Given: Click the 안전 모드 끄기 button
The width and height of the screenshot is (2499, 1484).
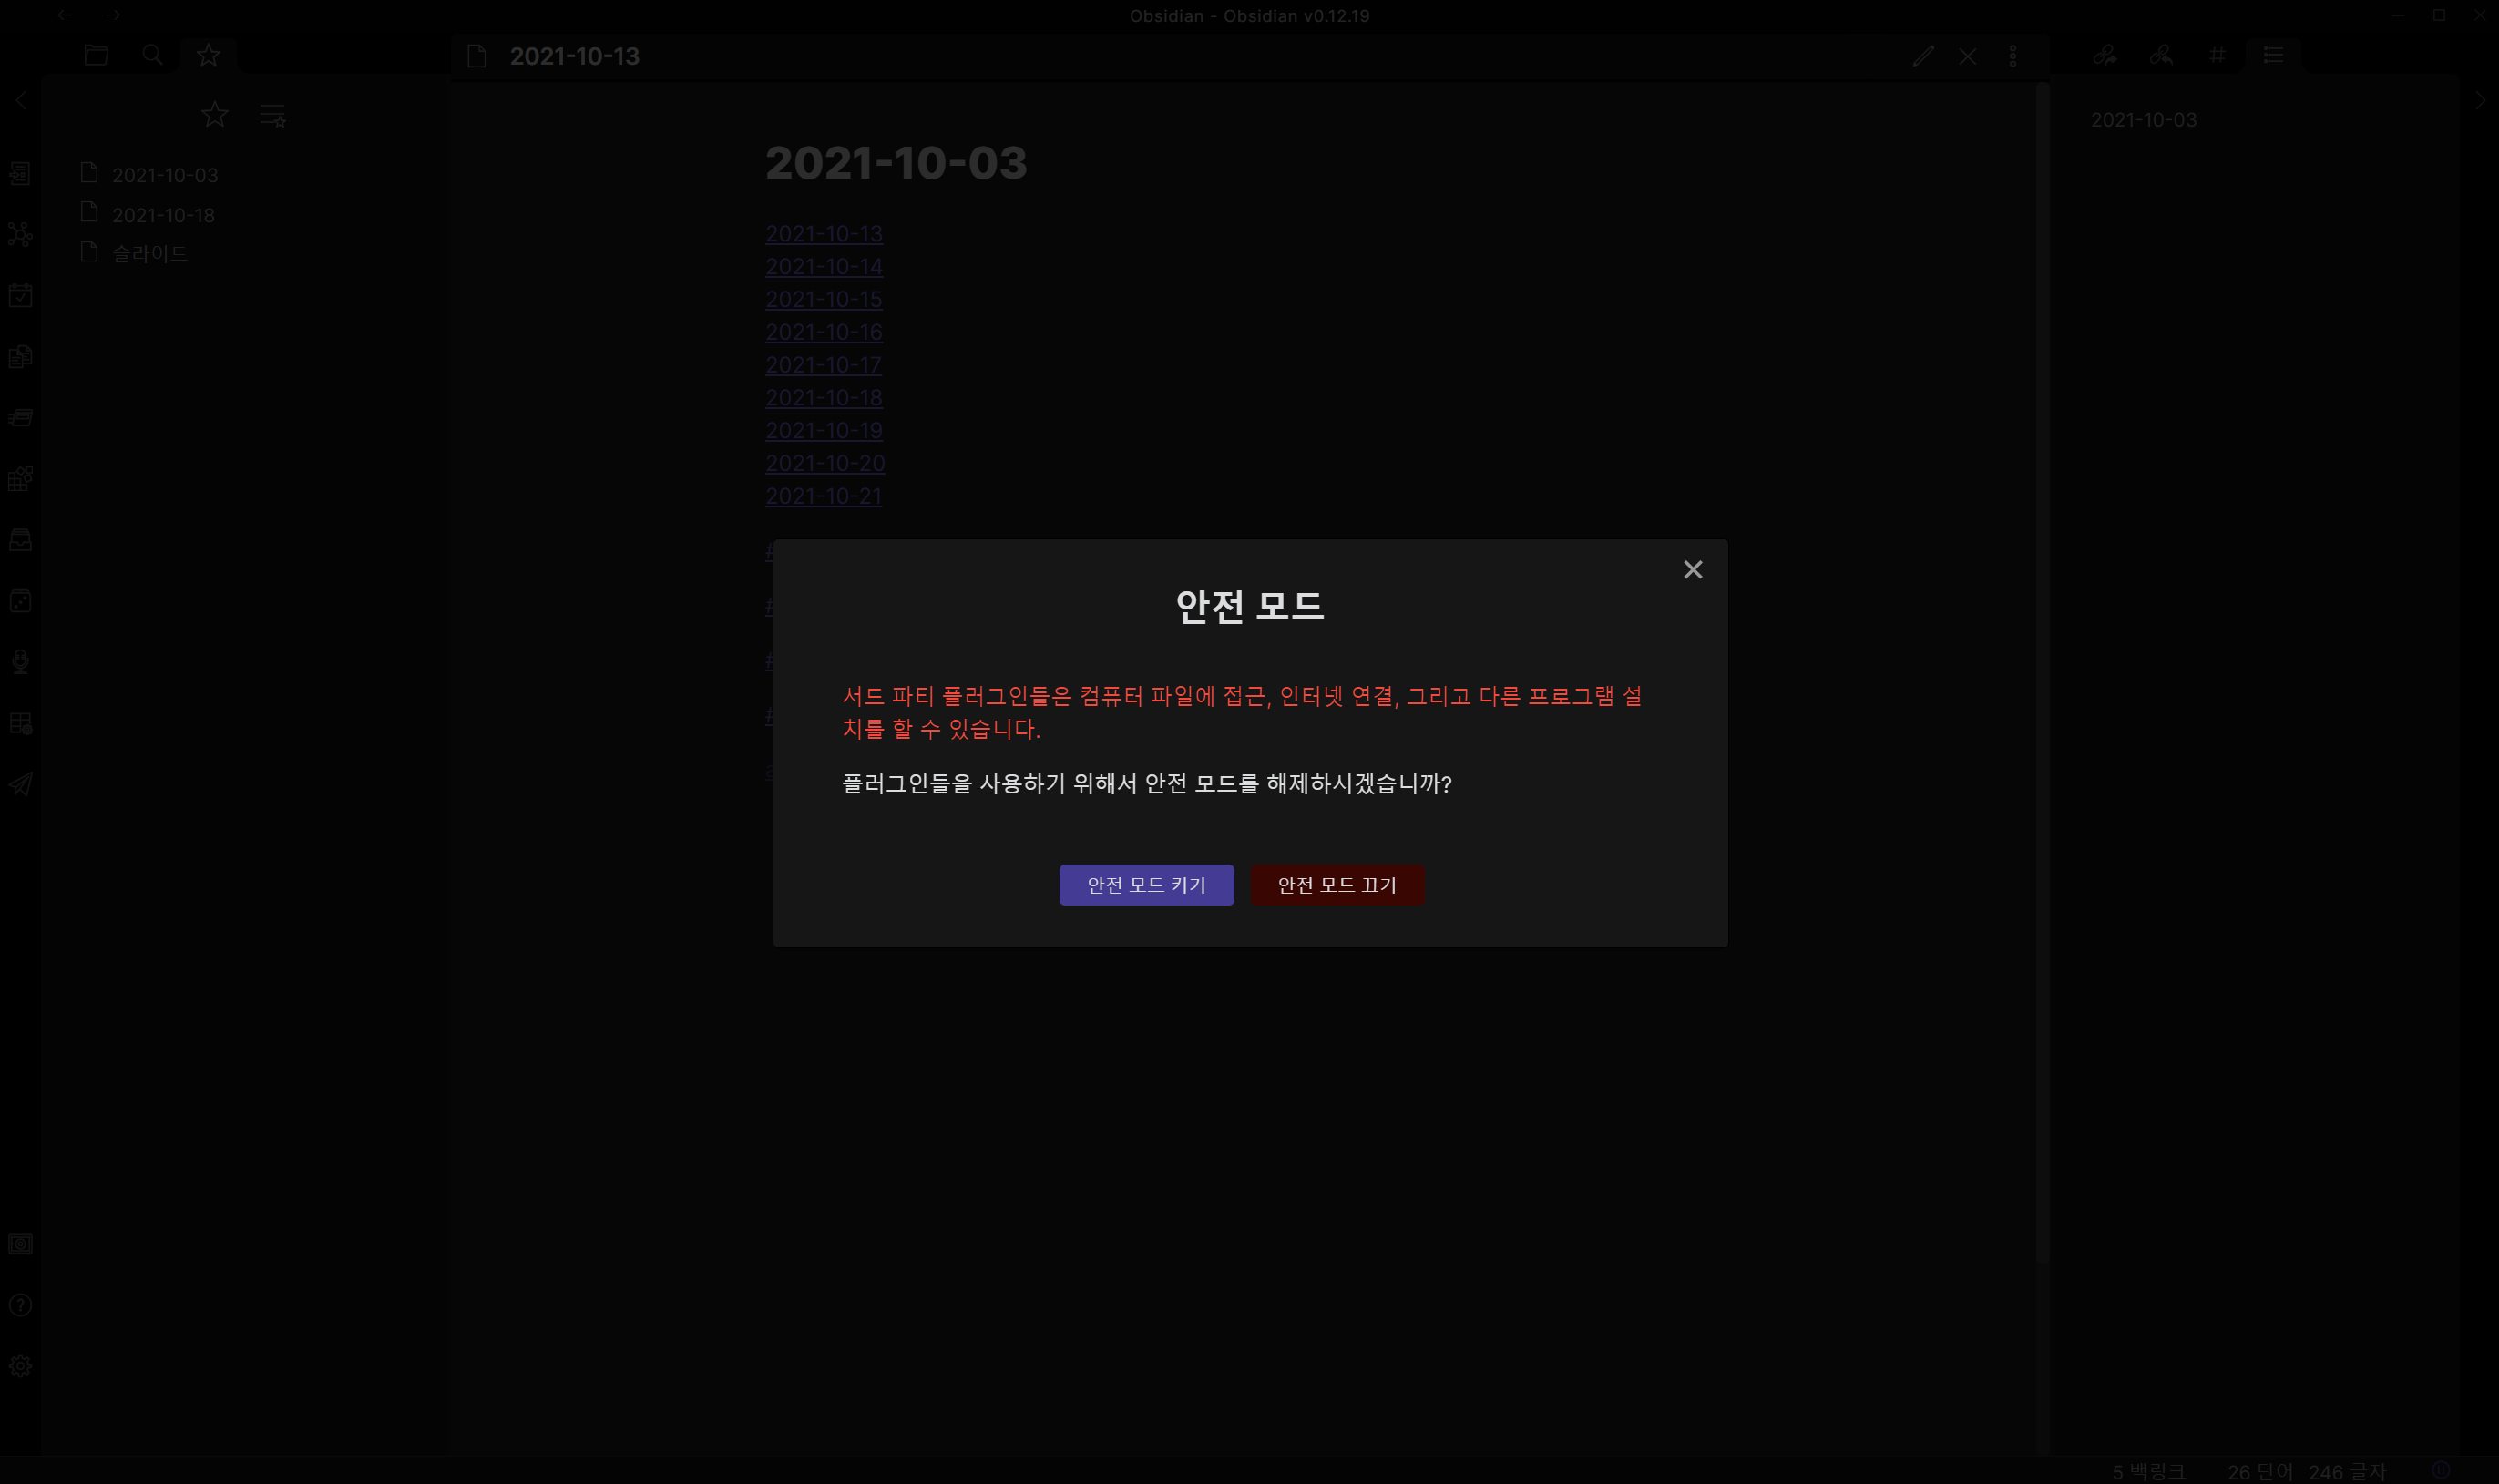Looking at the screenshot, I should [x=1337, y=885].
